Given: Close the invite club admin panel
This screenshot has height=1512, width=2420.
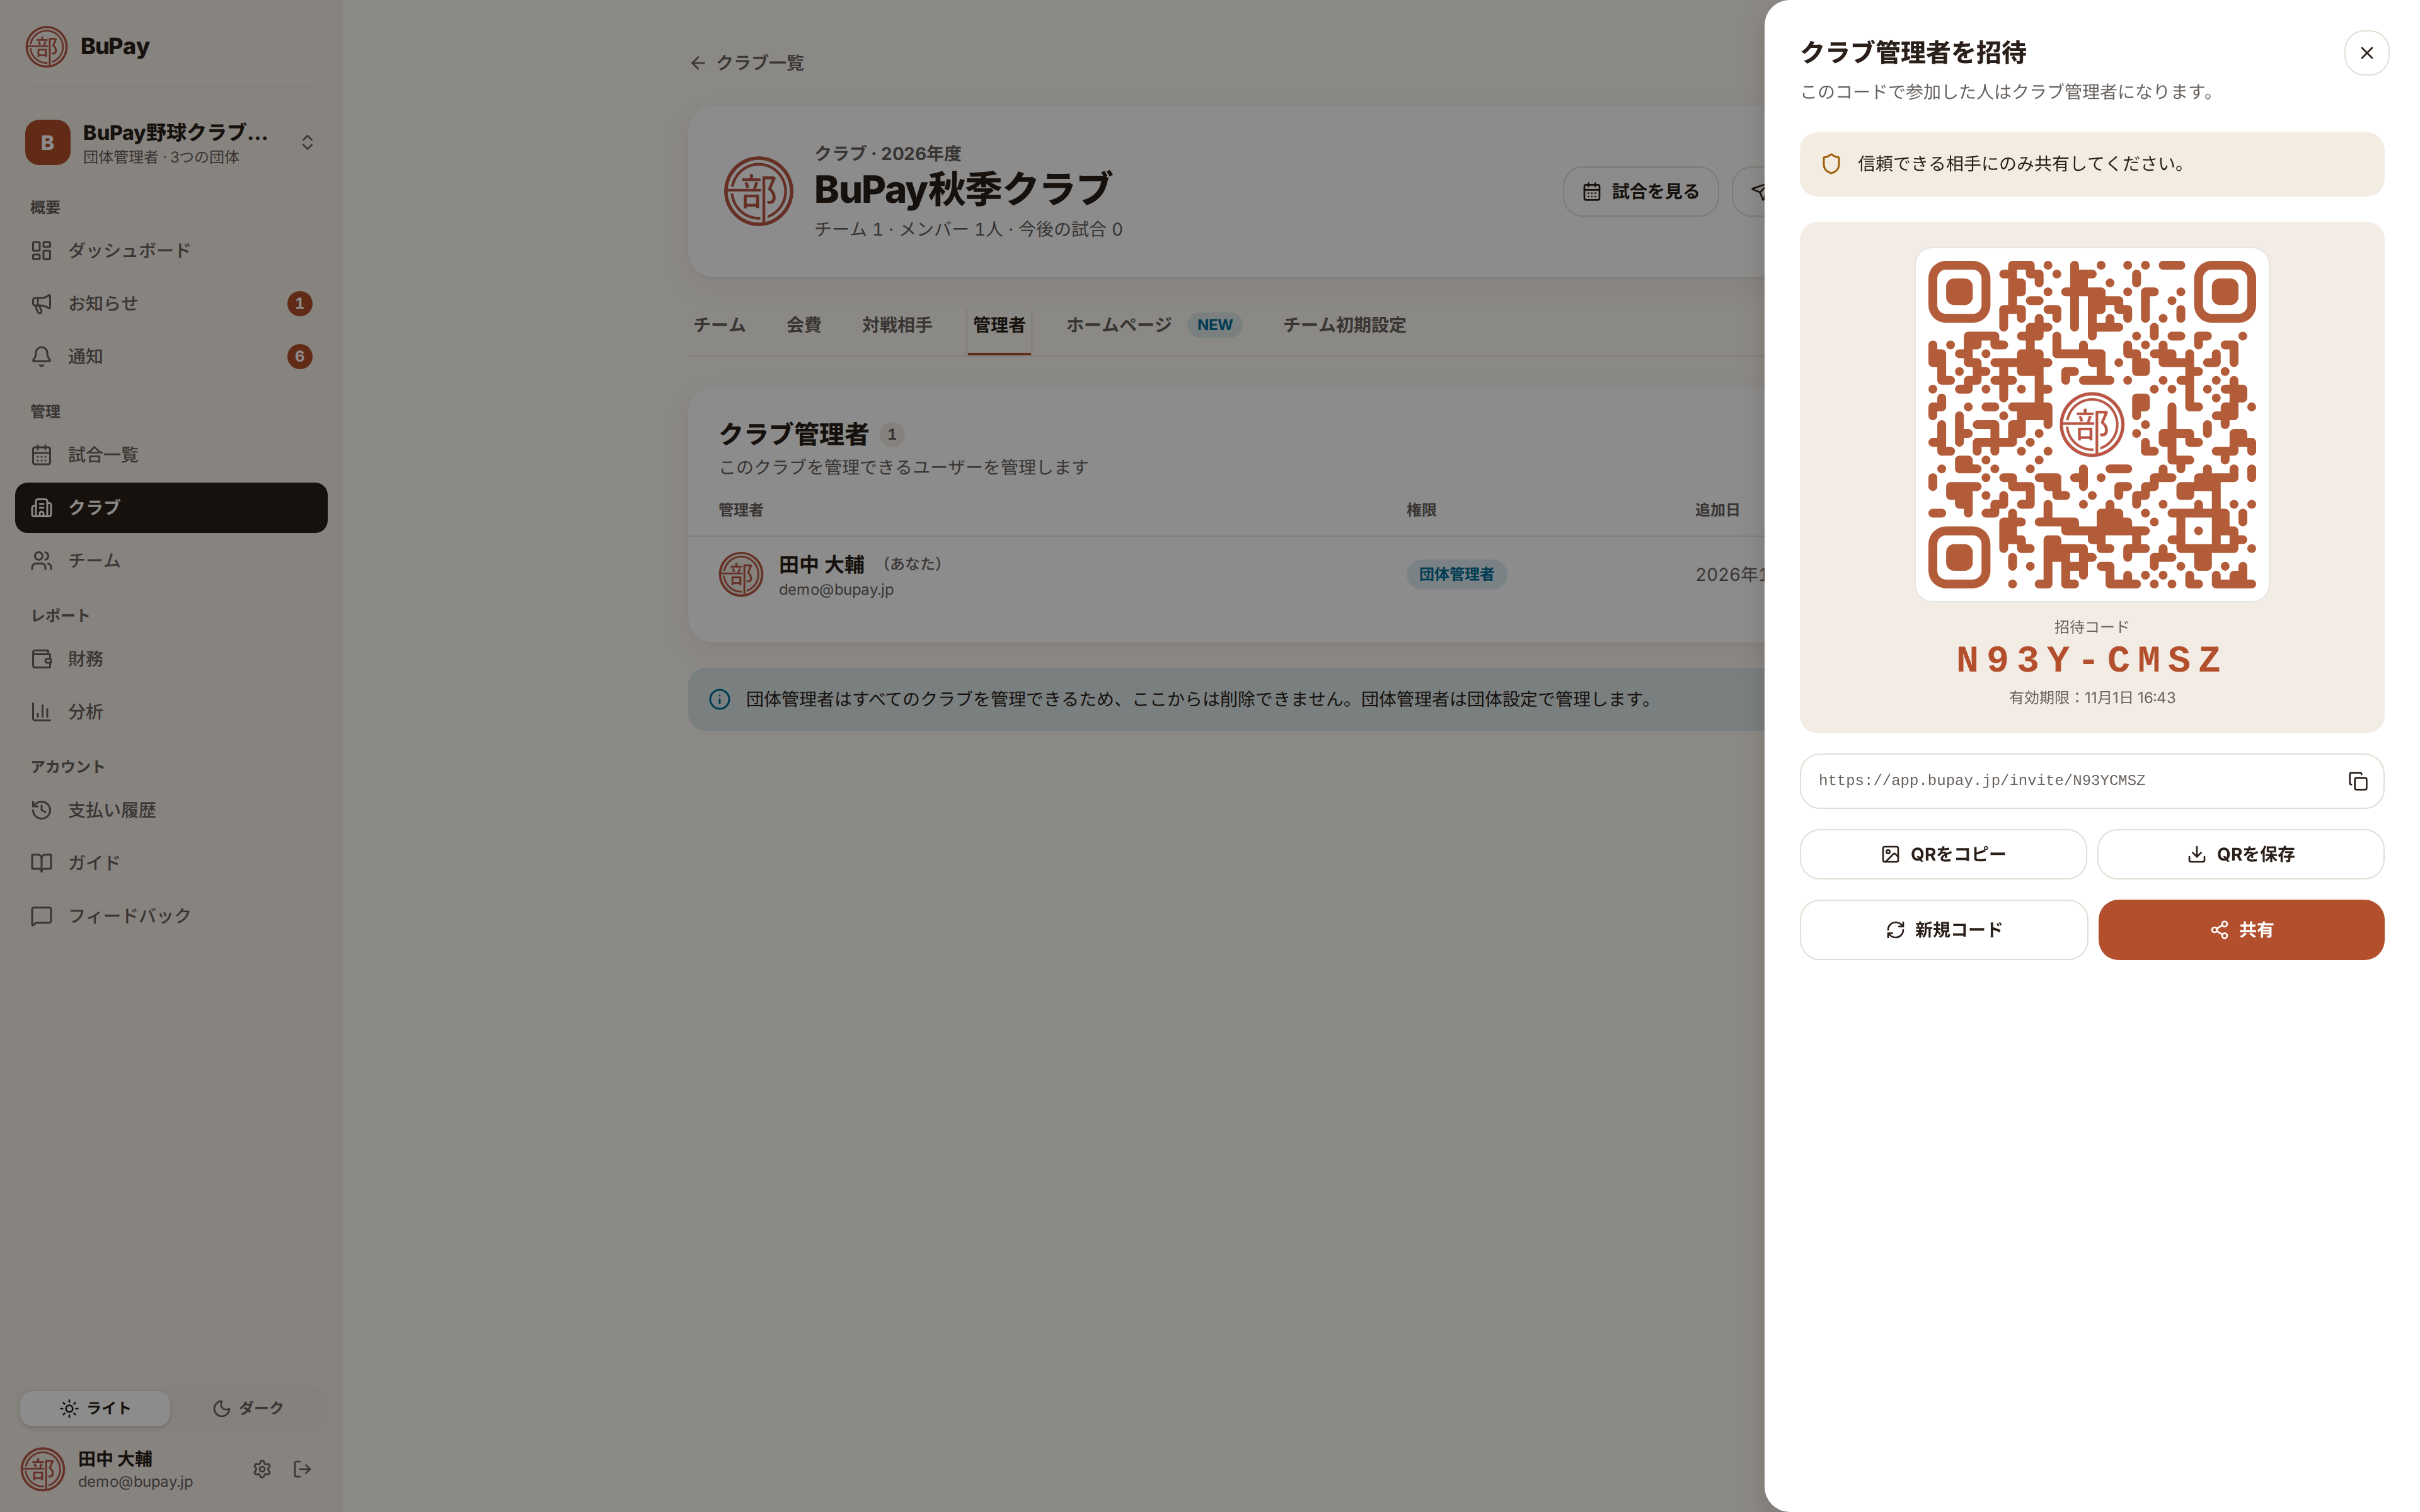Looking at the screenshot, I should click(x=2366, y=53).
